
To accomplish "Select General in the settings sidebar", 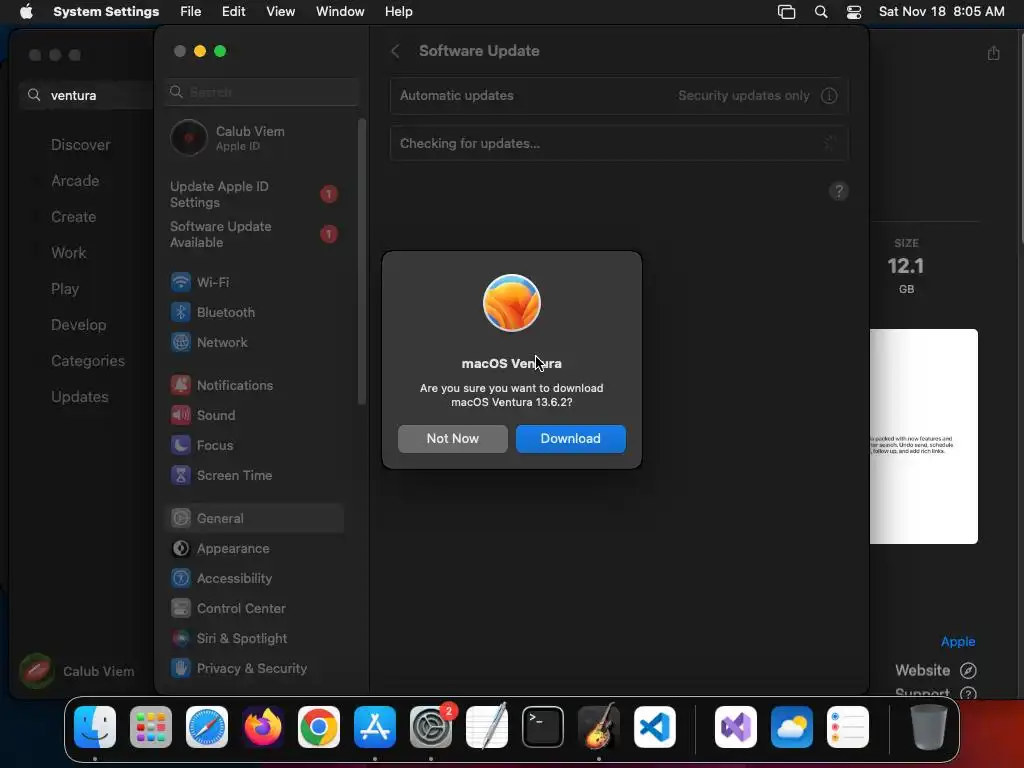I will 255,519.
